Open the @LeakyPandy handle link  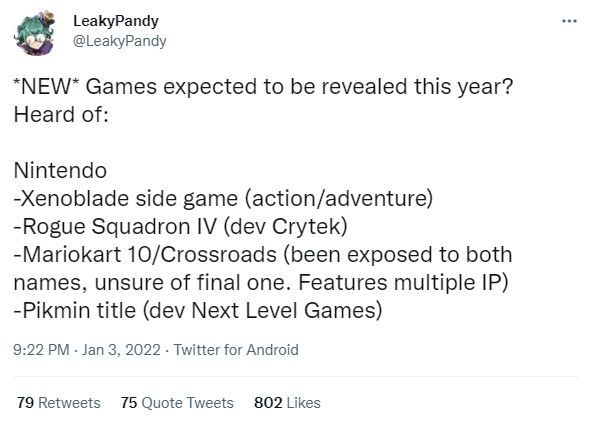pyautogui.click(x=120, y=41)
